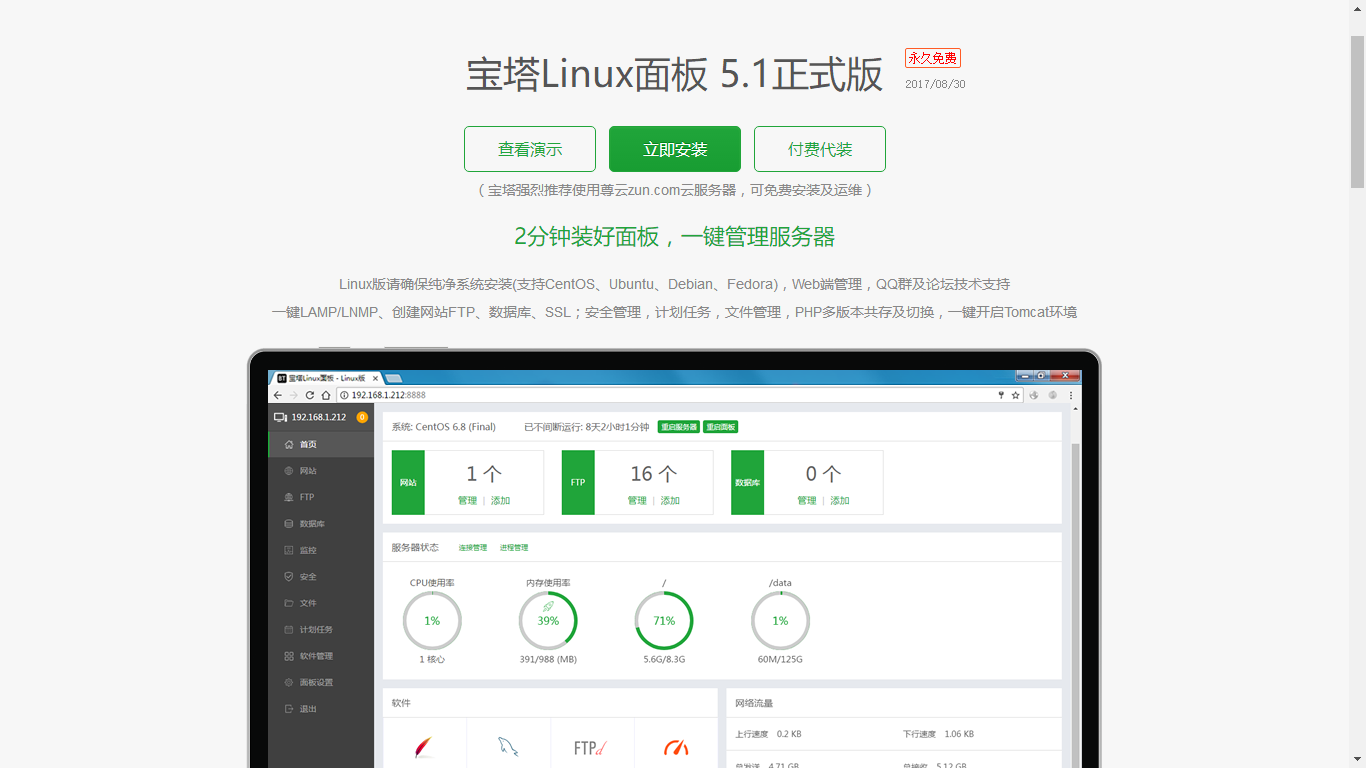The width and height of the screenshot is (1366, 768).
Task: Click the 查看演示 button
Action: (x=530, y=149)
